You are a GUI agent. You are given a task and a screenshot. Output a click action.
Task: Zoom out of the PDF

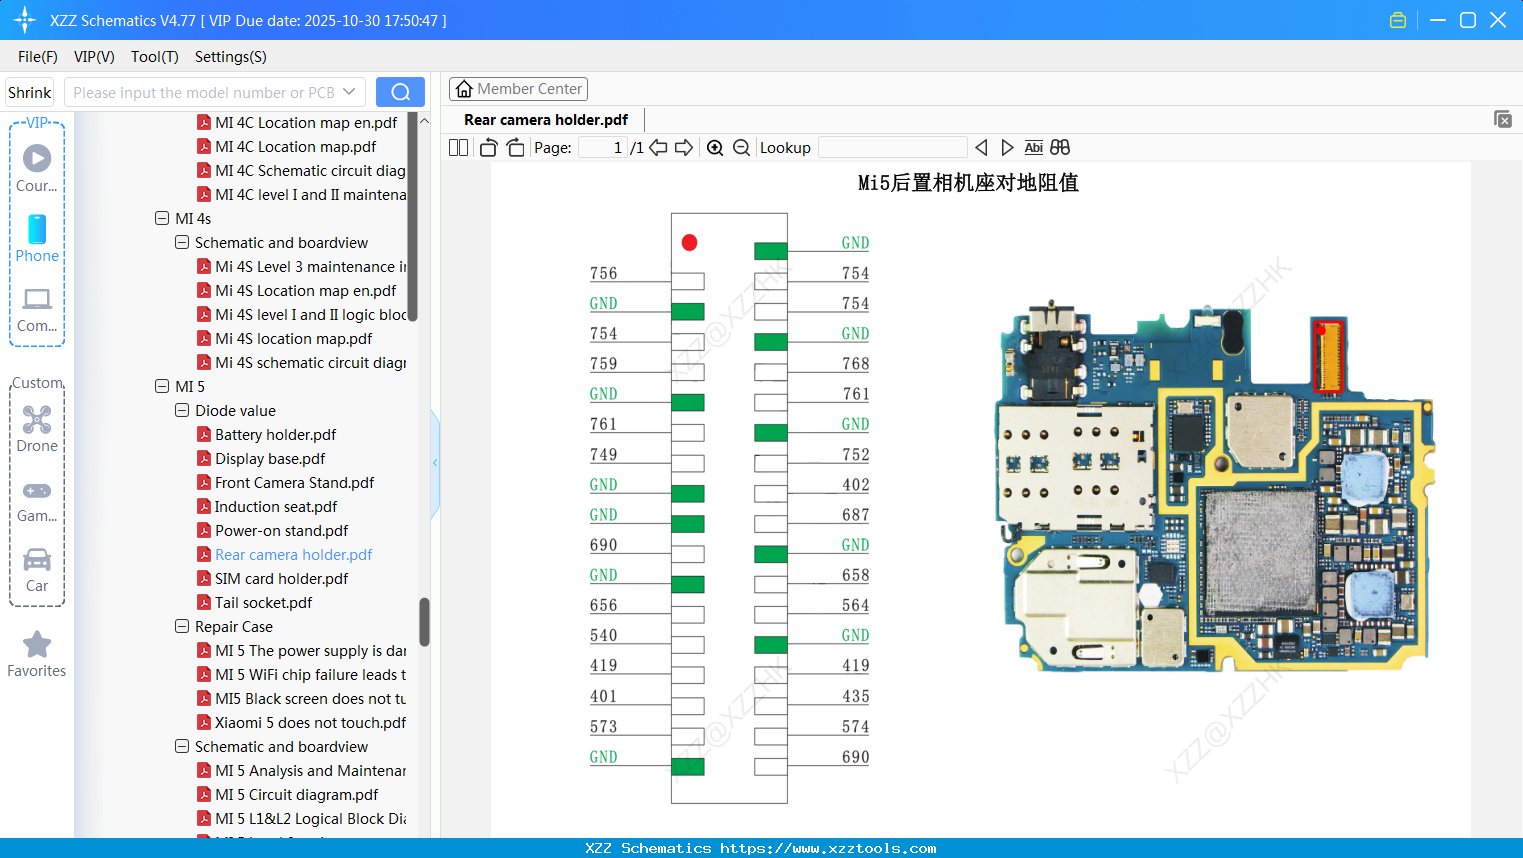coord(741,147)
